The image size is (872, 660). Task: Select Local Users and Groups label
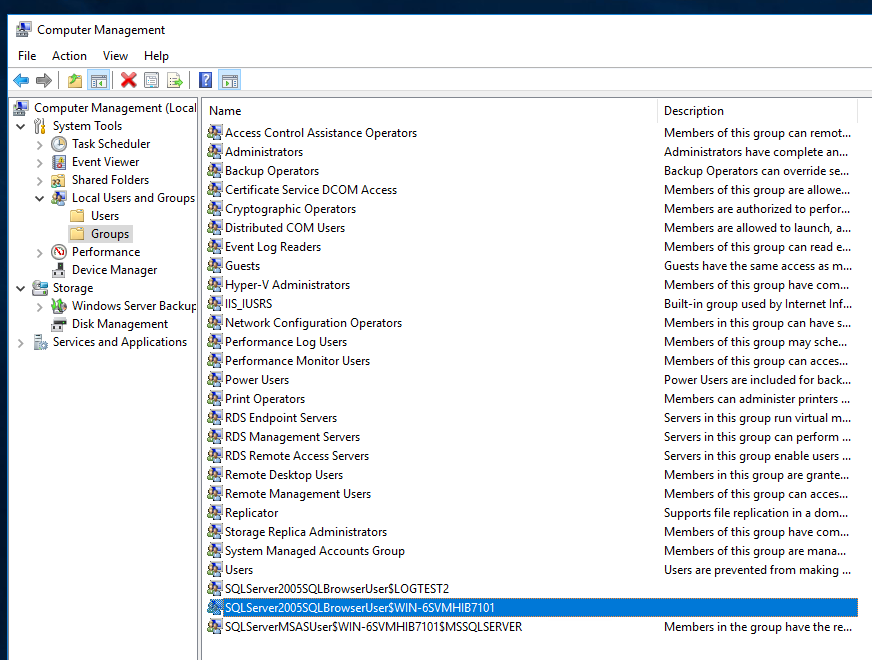click(x=133, y=198)
